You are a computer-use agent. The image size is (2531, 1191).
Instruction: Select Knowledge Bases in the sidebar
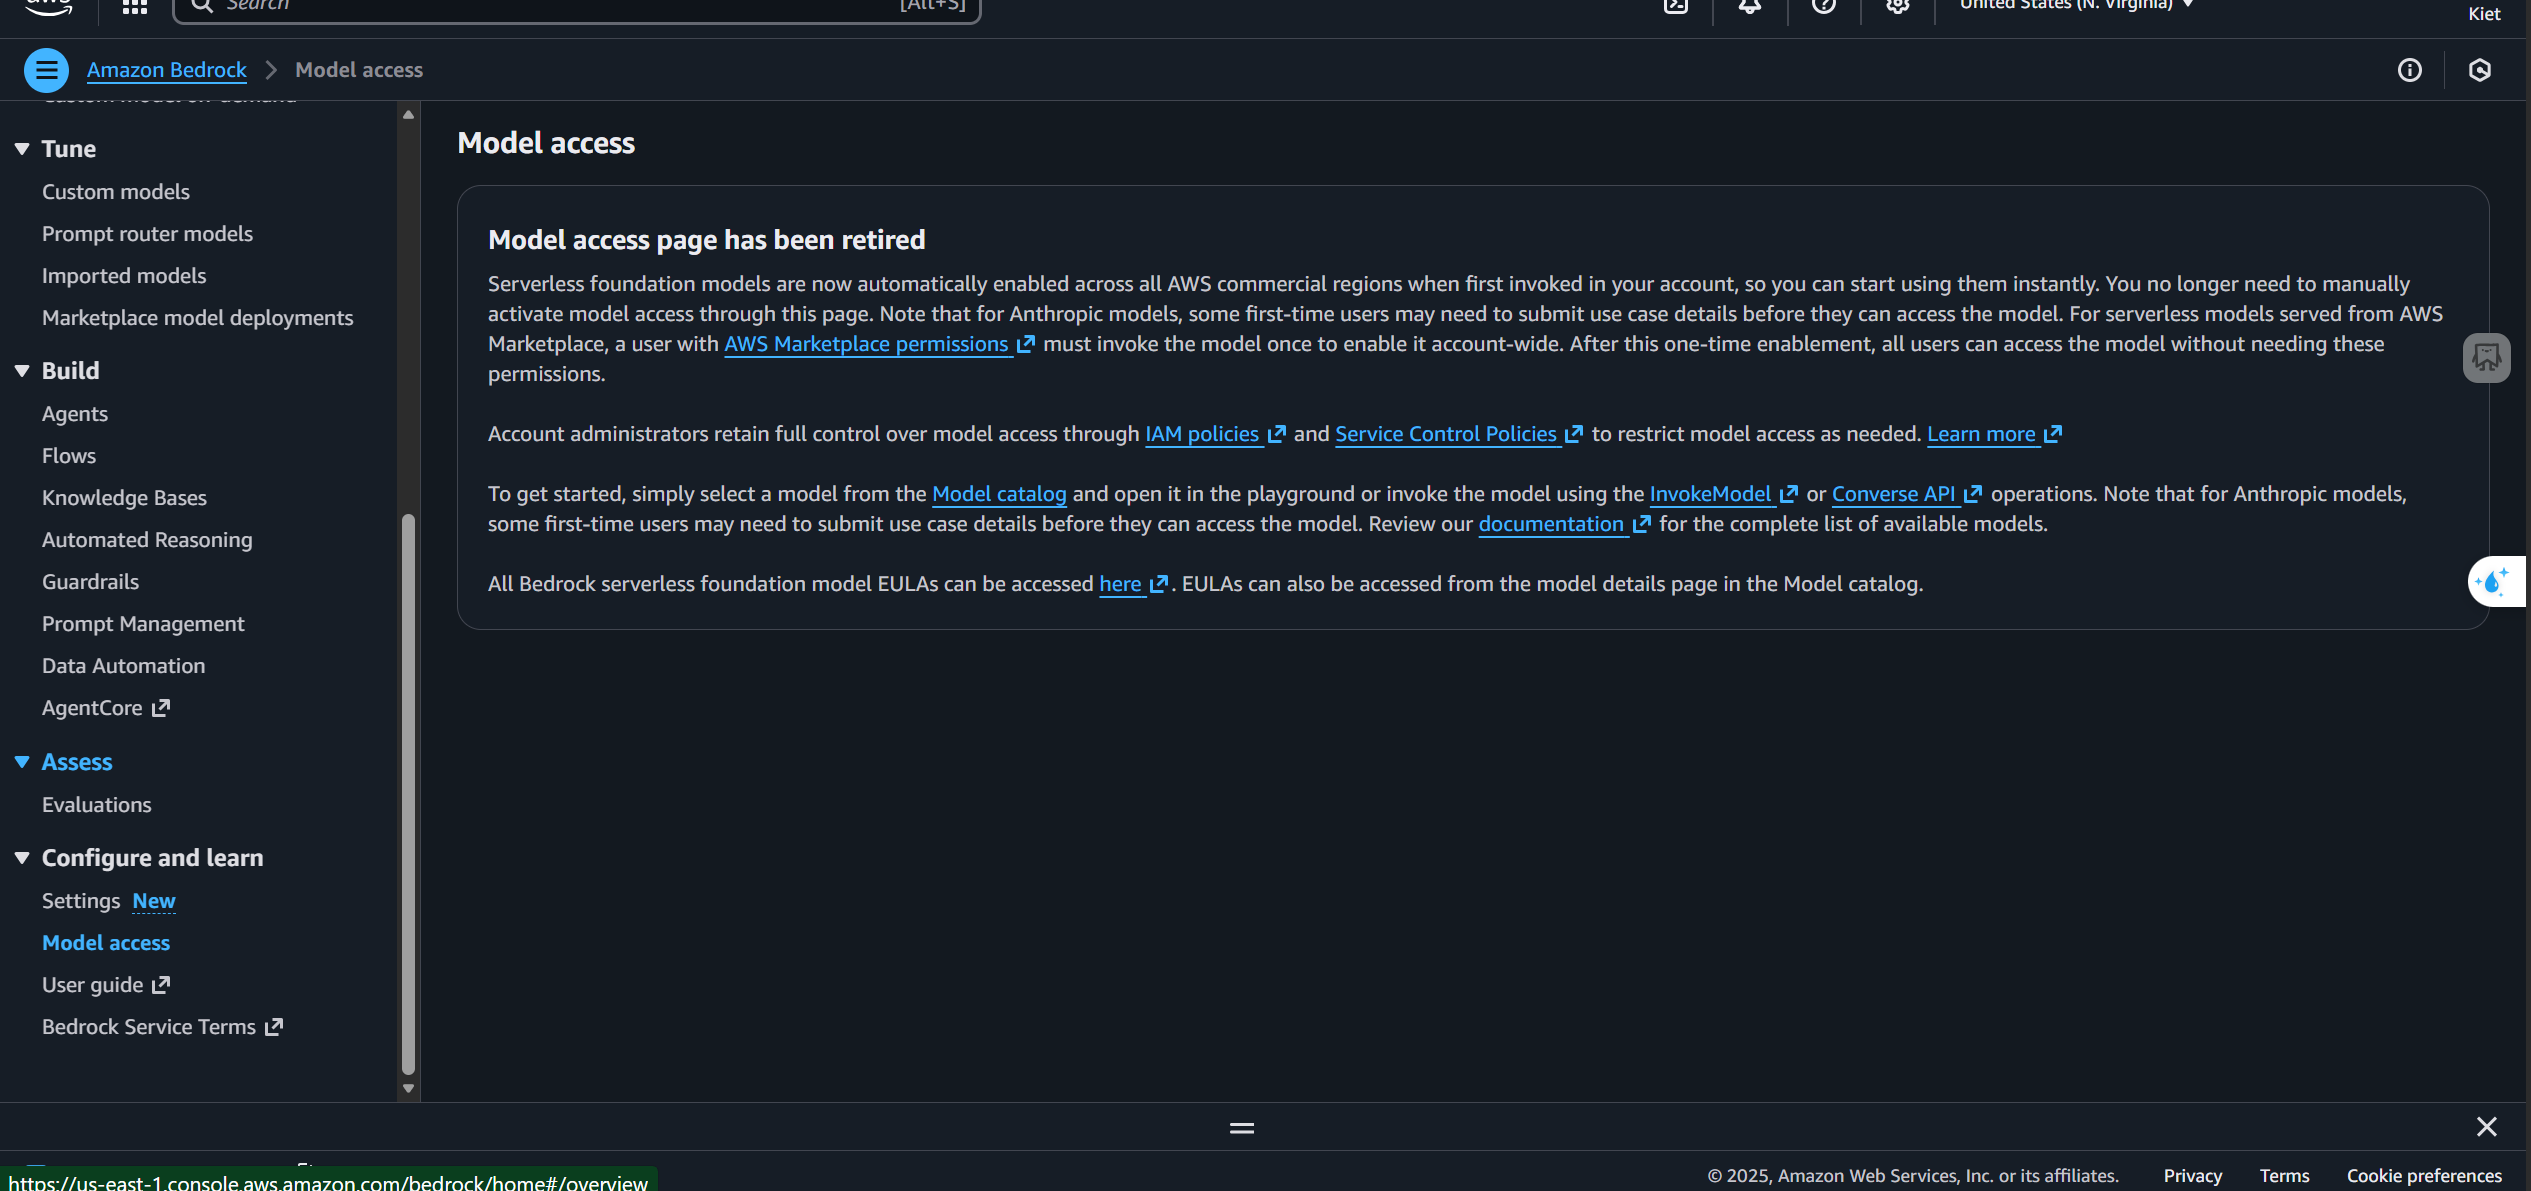[124, 497]
